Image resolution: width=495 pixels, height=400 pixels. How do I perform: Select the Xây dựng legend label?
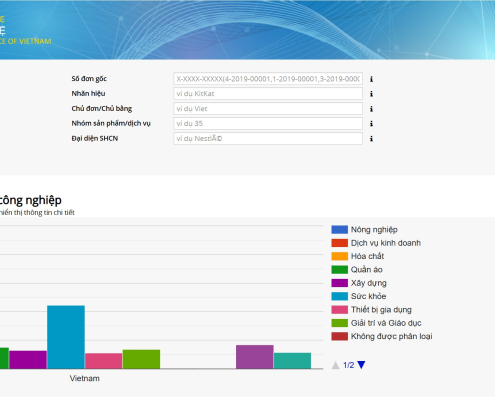369,283
